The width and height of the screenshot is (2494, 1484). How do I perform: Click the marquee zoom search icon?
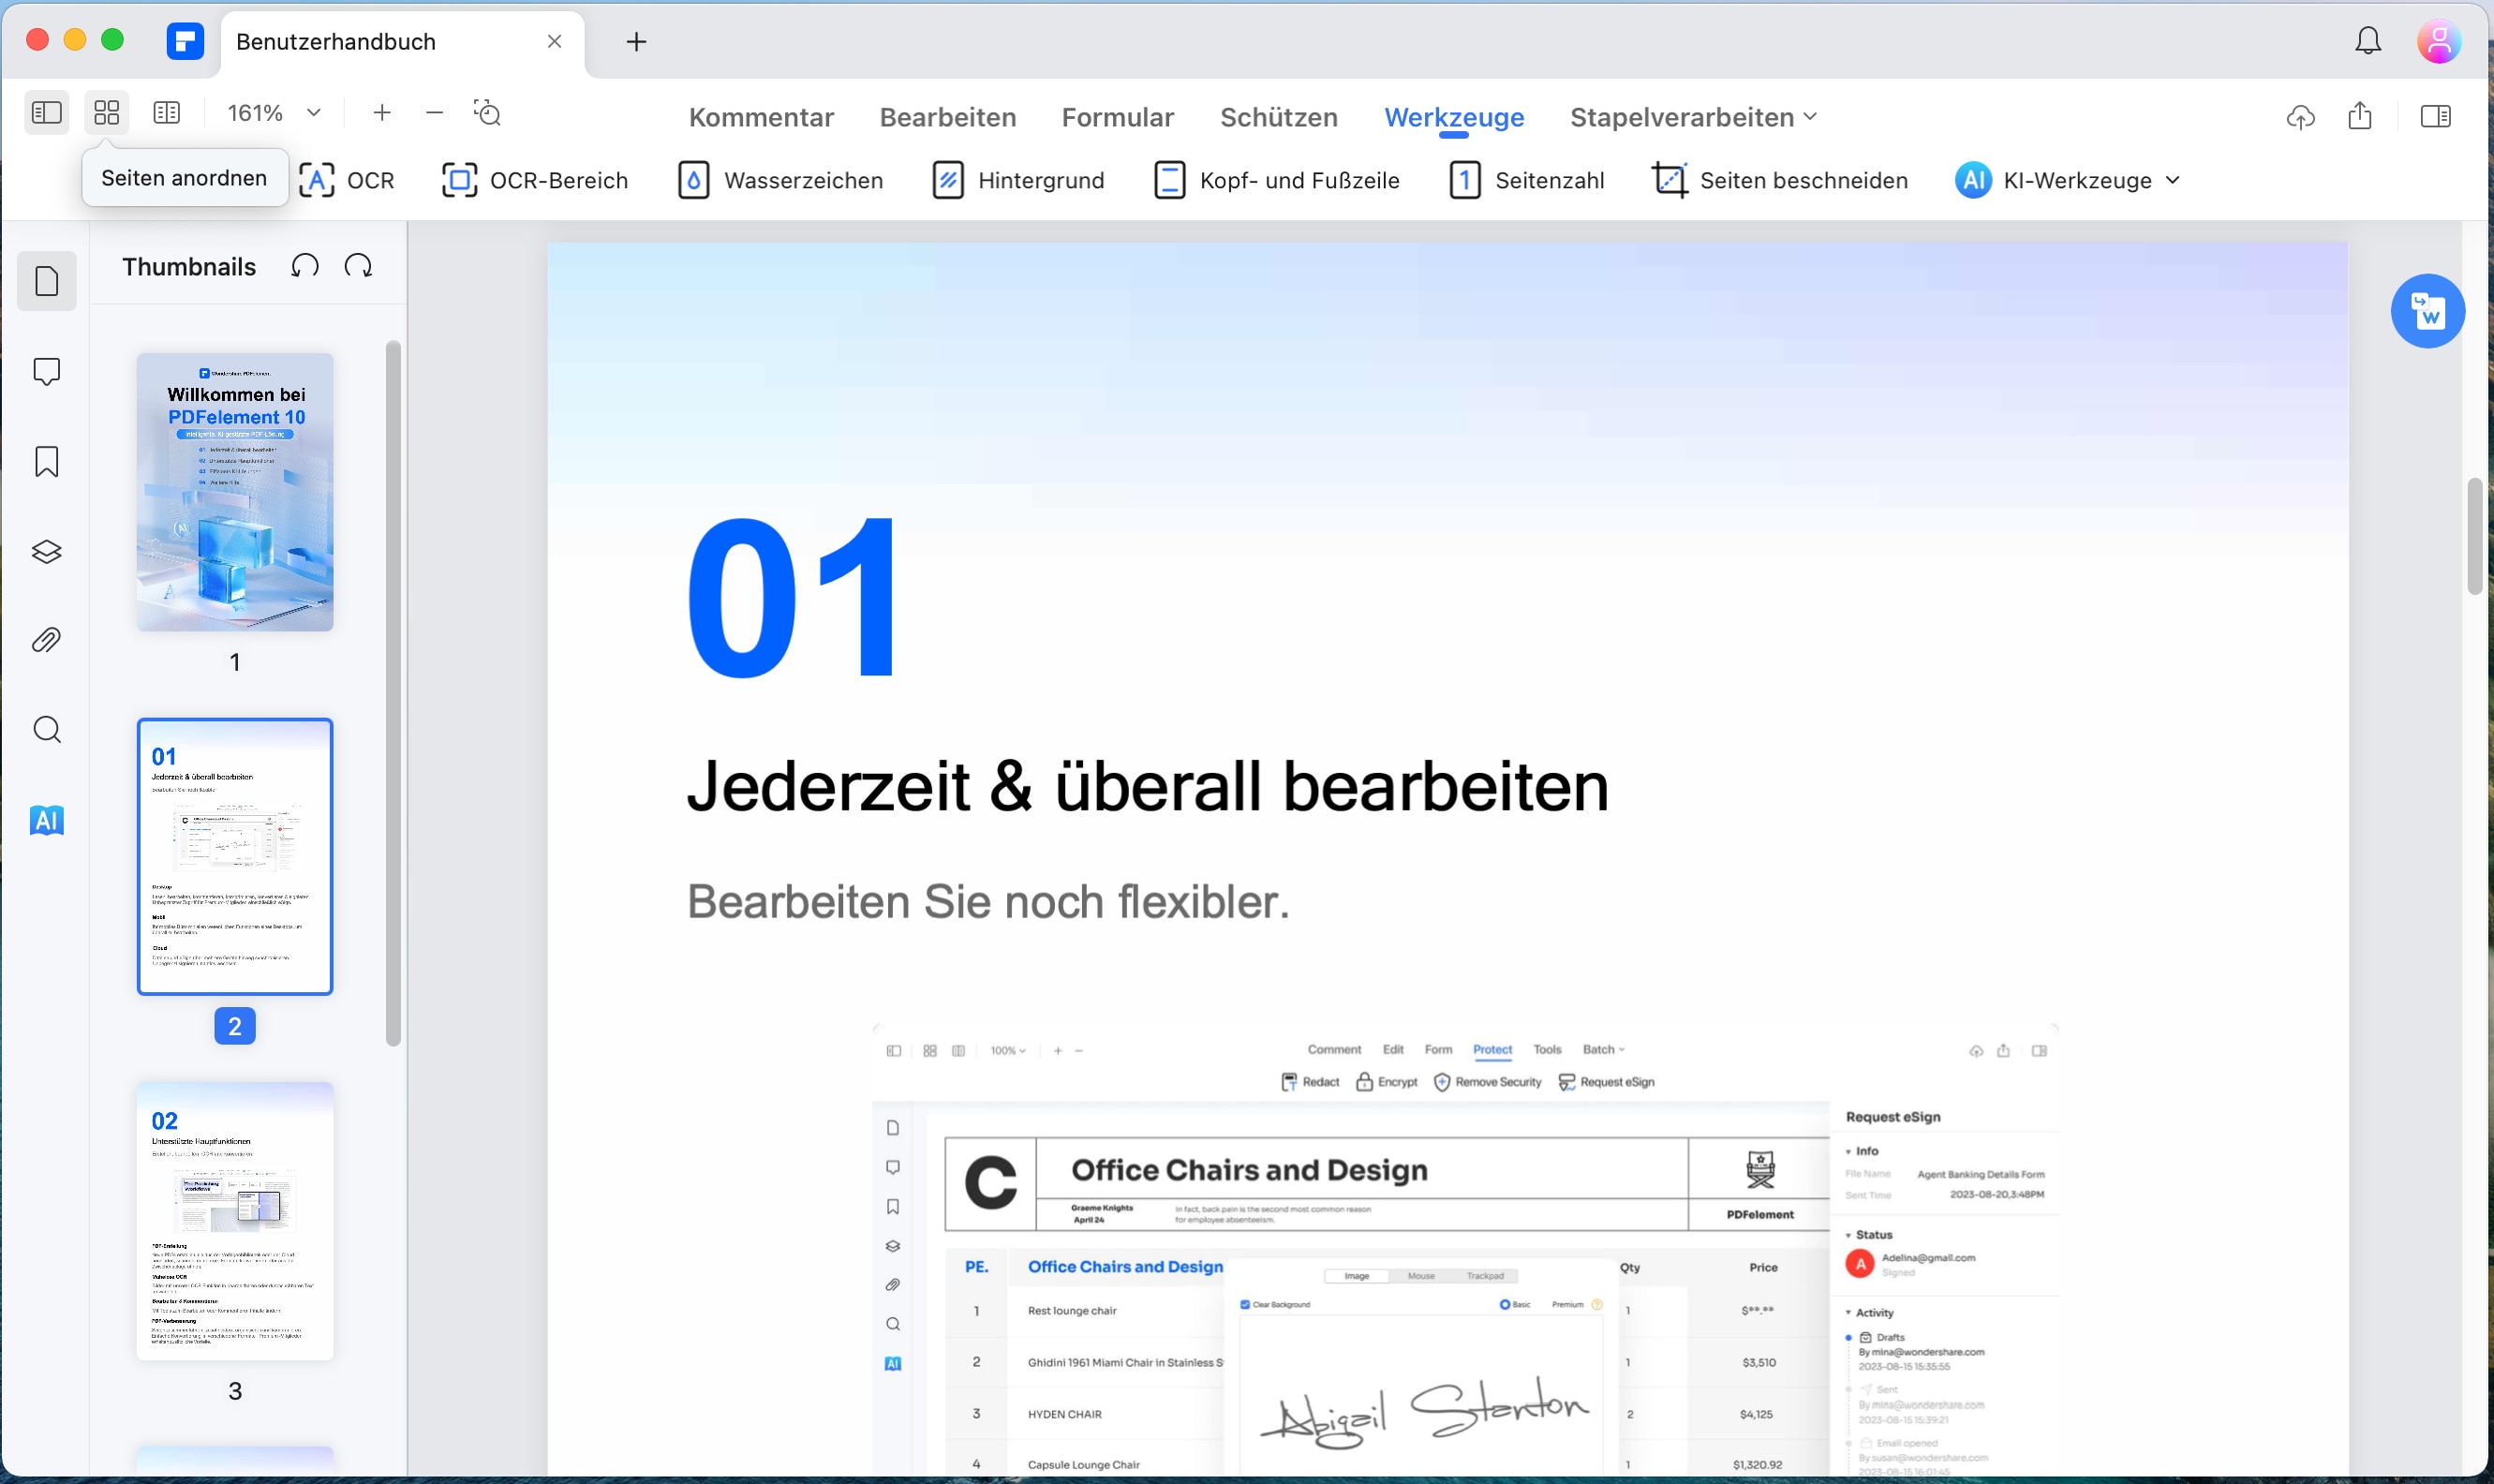(488, 113)
